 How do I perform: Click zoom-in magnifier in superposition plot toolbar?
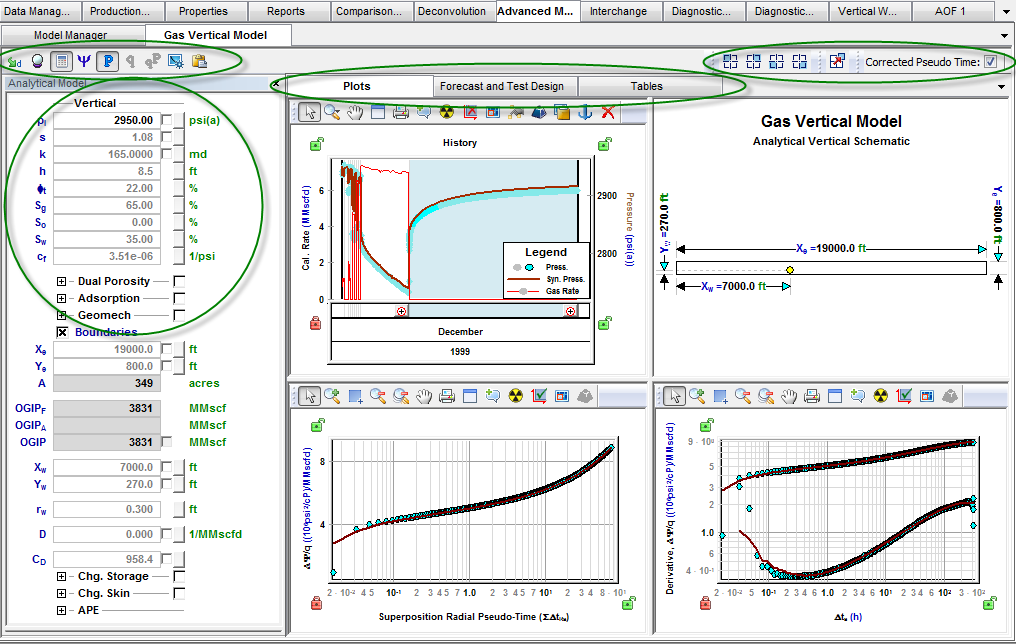(x=332, y=396)
